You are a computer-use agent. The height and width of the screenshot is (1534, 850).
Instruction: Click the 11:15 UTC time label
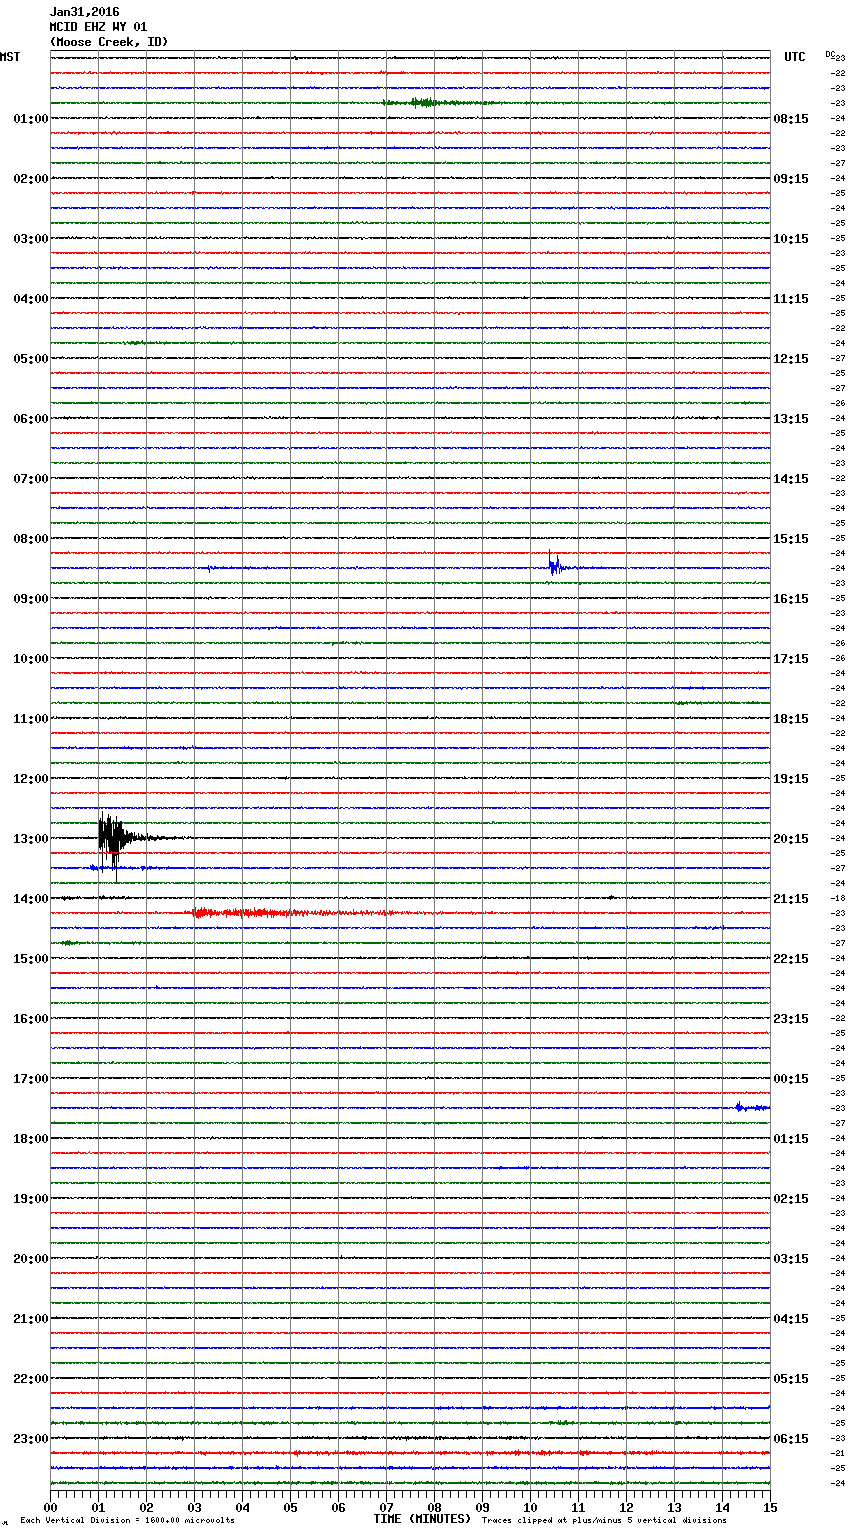click(791, 299)
